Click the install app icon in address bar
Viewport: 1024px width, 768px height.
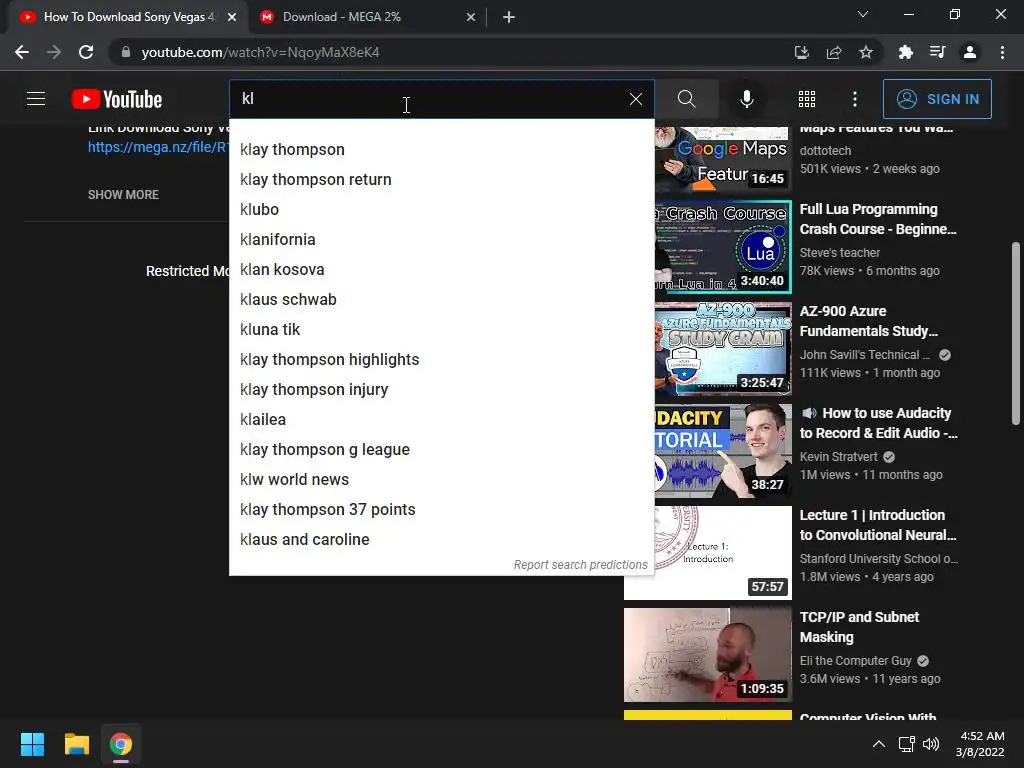(801, 52)
